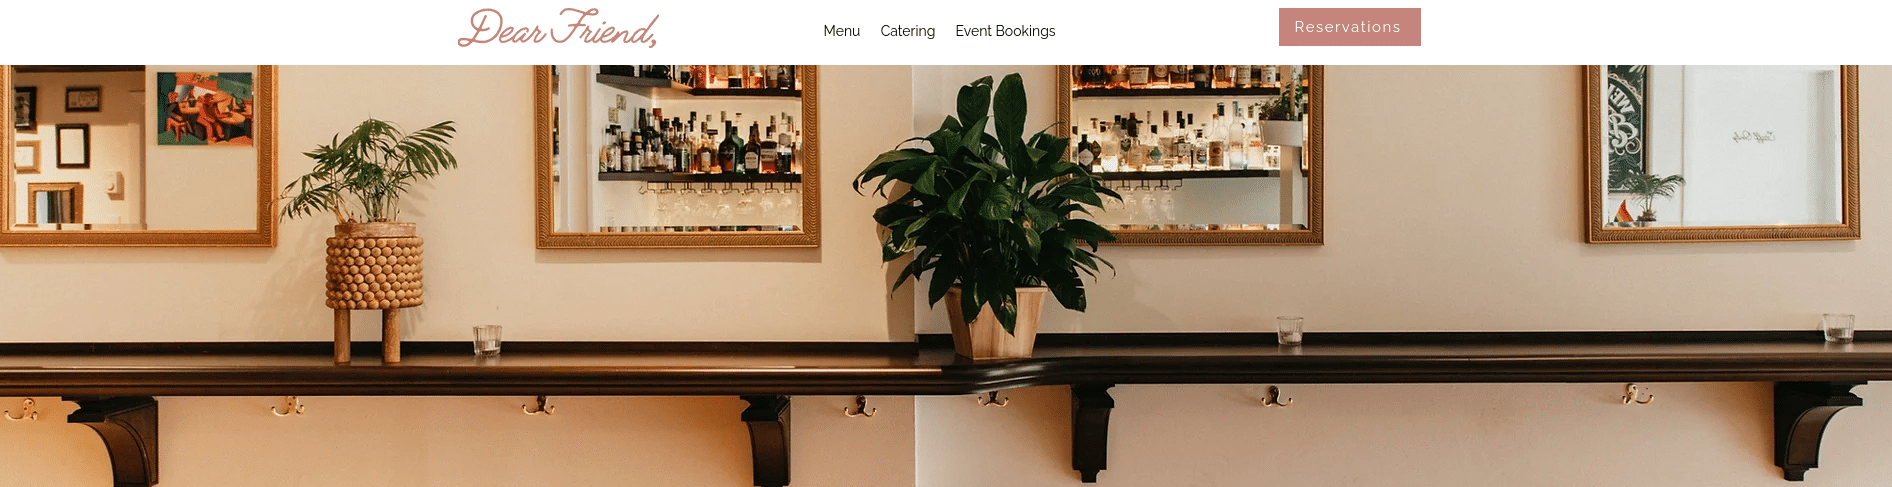This screenshot has width=1892, height=487.
Task: Click the wooden pot under the peace lily
Action: (995, 322)
